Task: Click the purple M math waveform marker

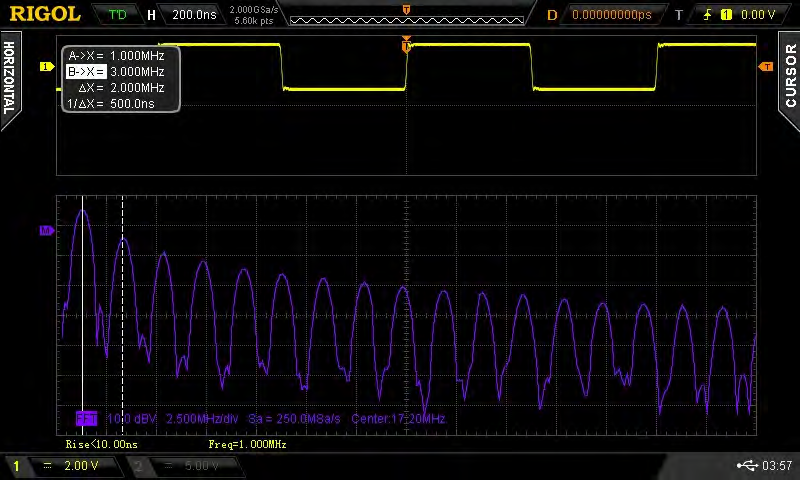Action: point(46,231)
